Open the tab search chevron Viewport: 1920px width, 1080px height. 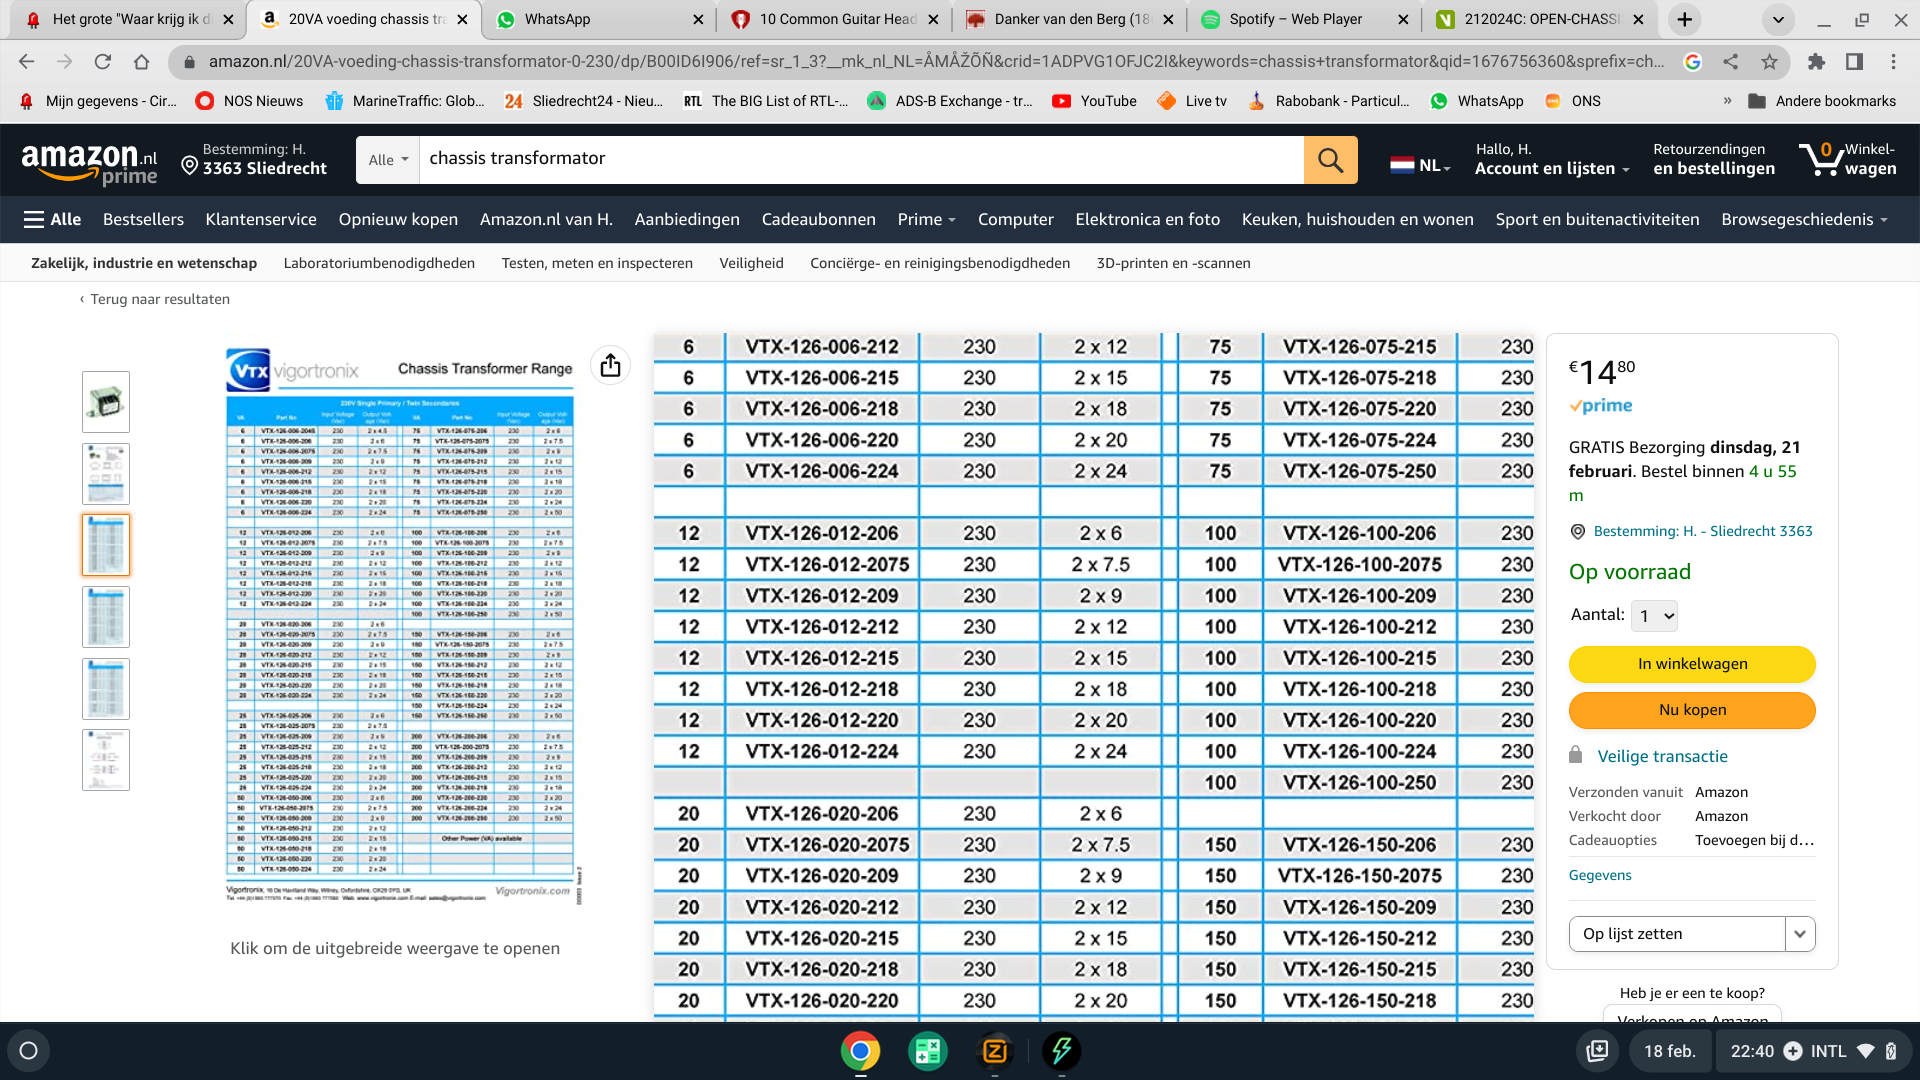pyautogui.click(x=1778, y=19)
